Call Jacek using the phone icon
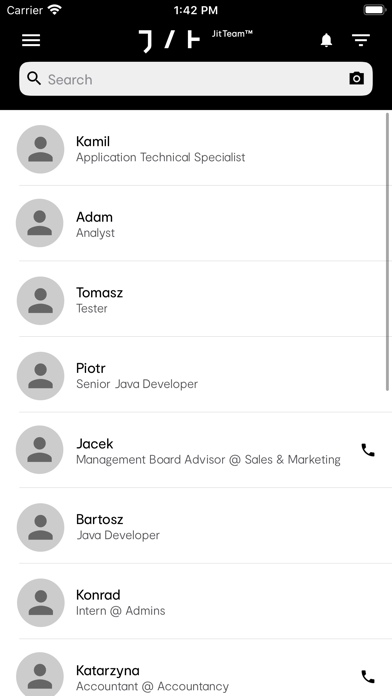 click(x=368, y=450)
